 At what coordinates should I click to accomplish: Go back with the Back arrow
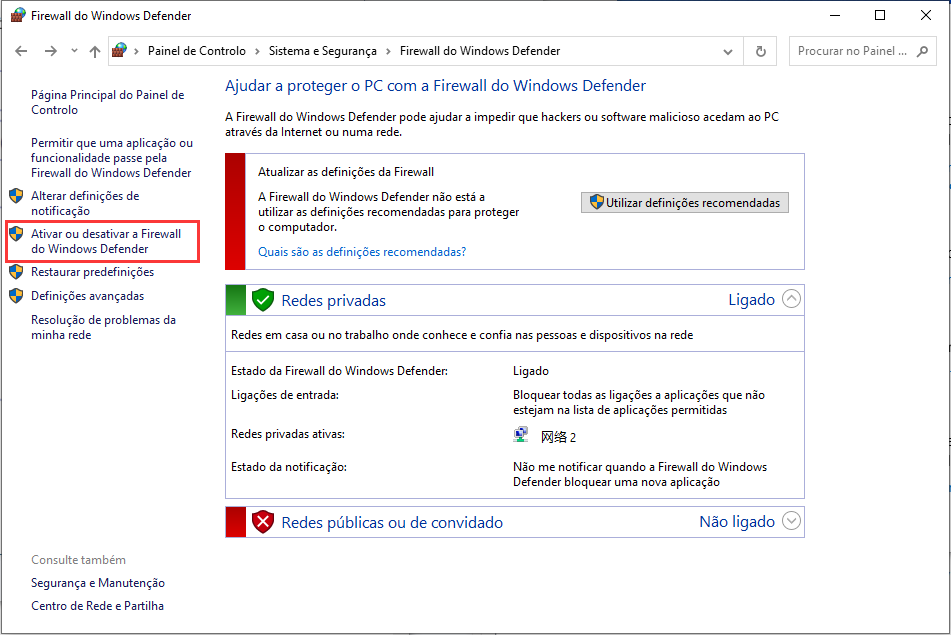tap(21, 51)
